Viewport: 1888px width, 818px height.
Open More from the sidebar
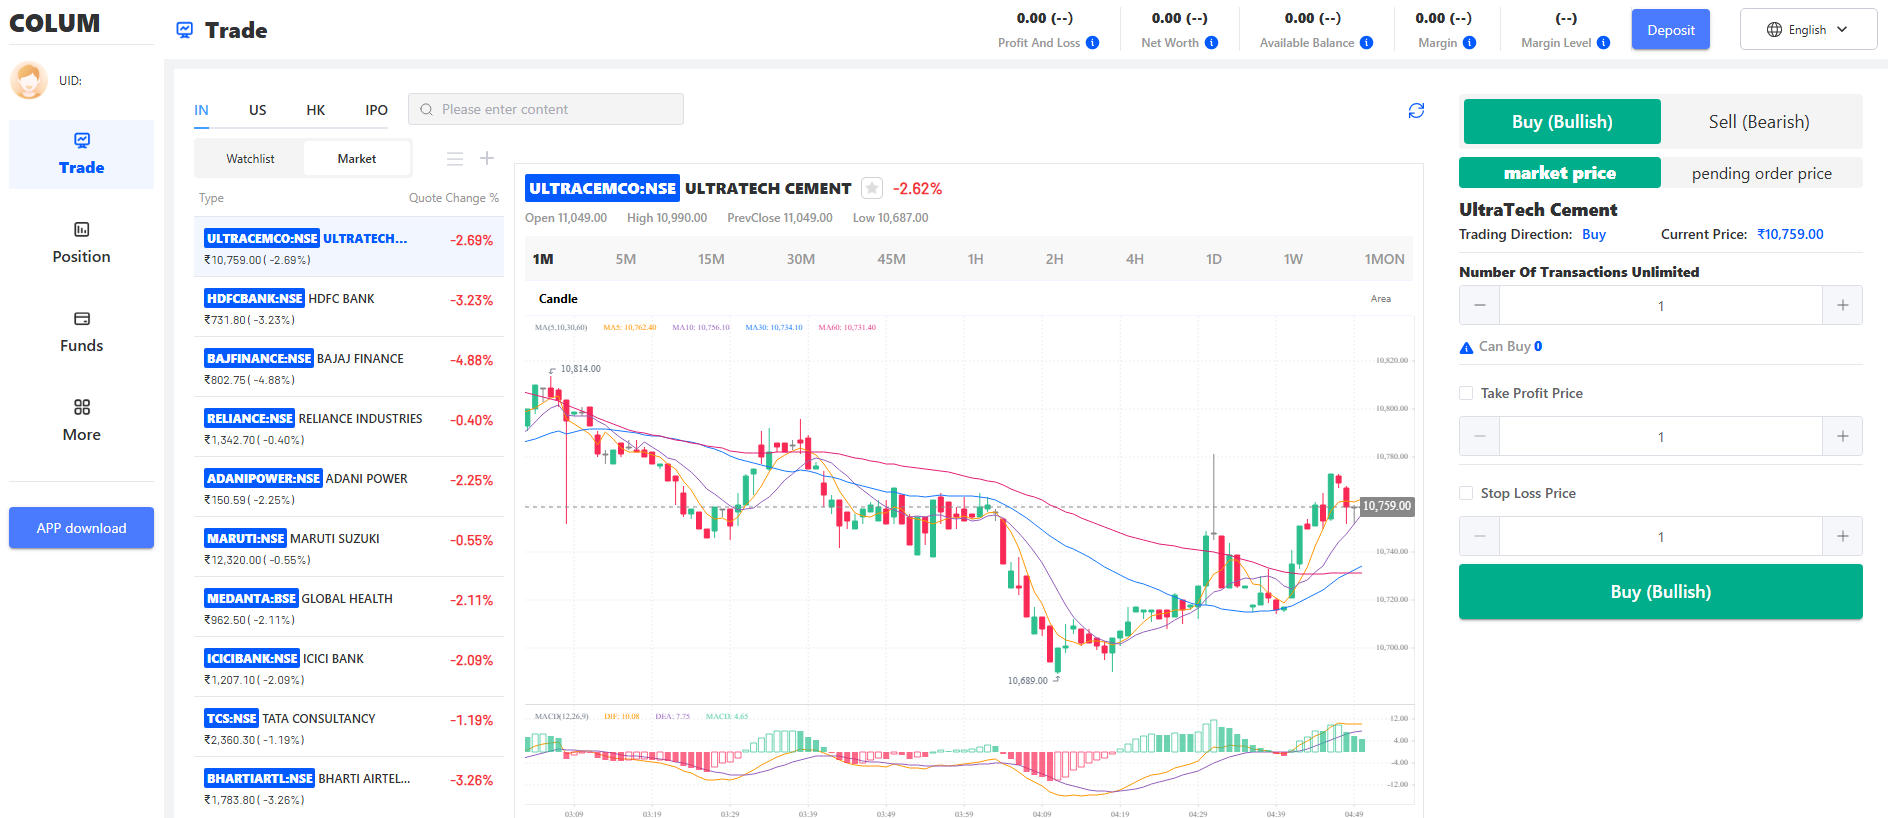[x=82, y=421]
